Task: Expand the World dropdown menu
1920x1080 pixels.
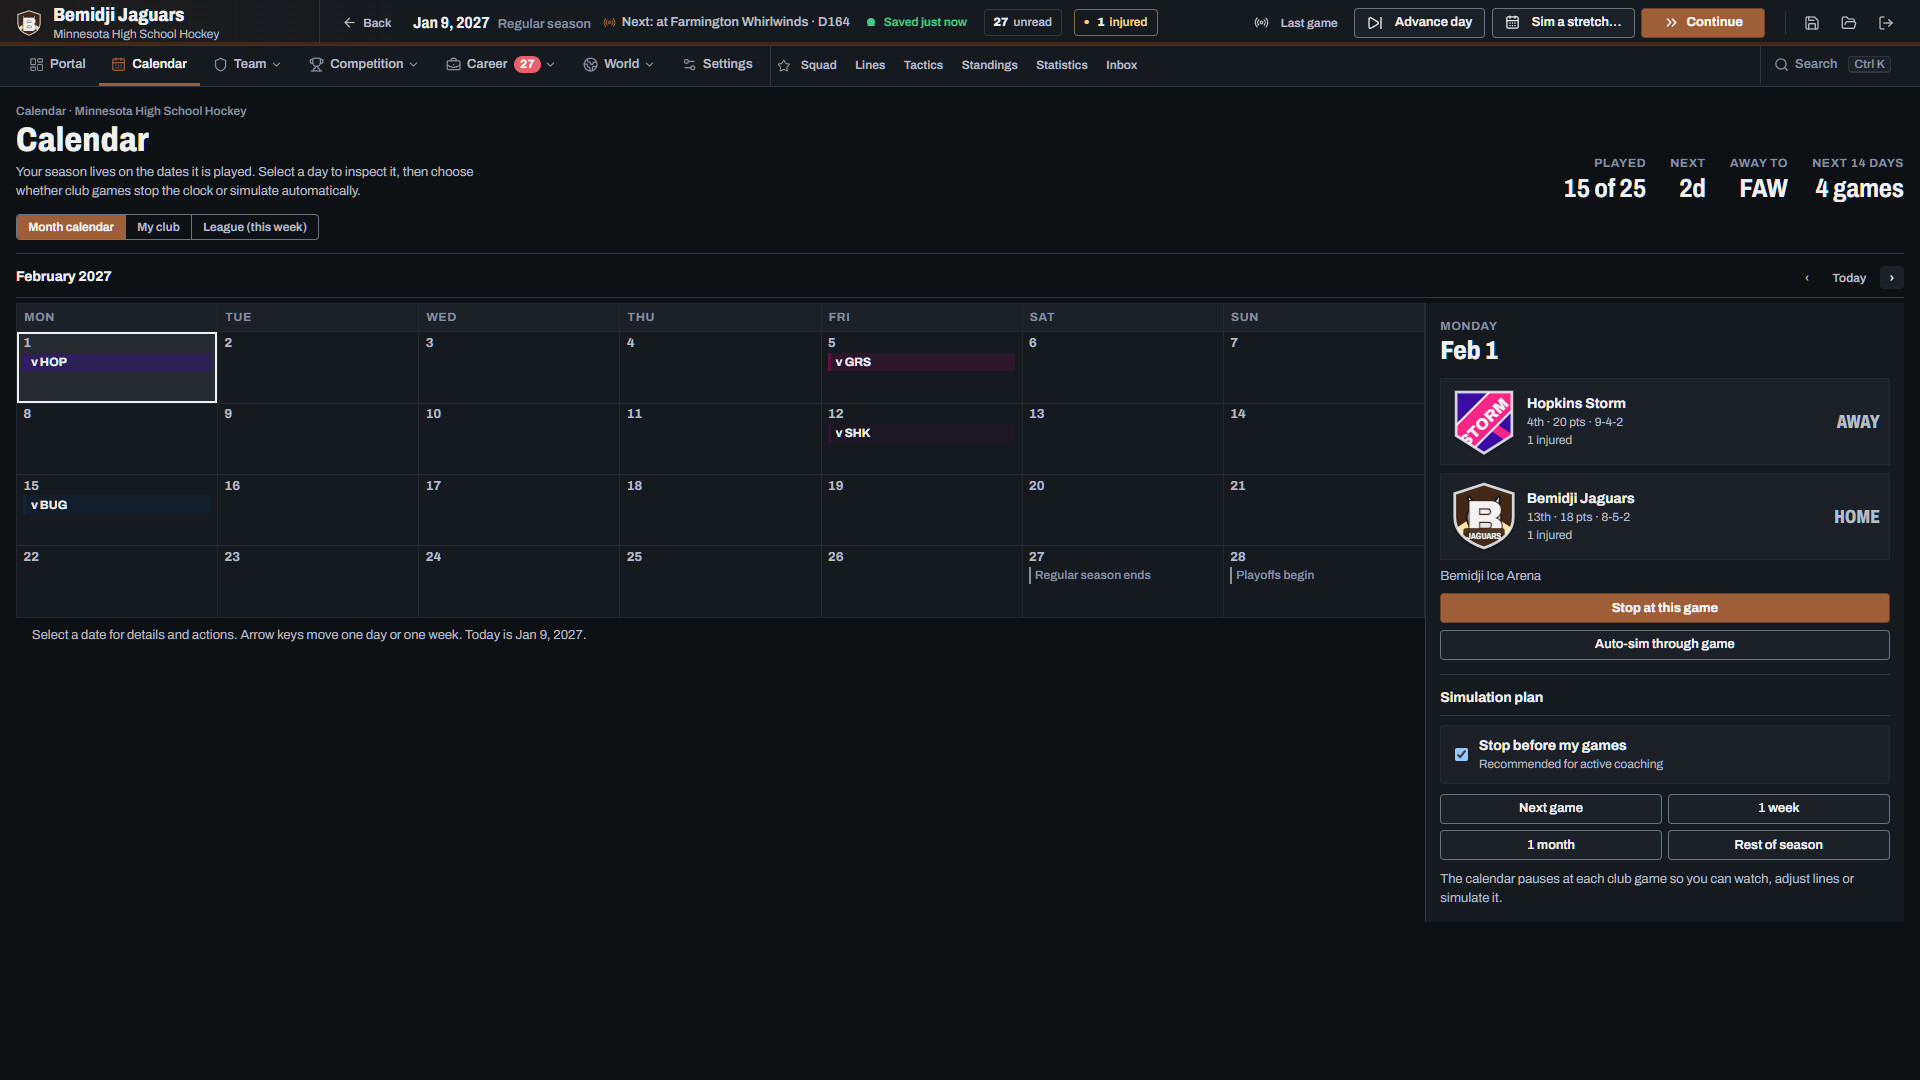Action: click(618, 64)
